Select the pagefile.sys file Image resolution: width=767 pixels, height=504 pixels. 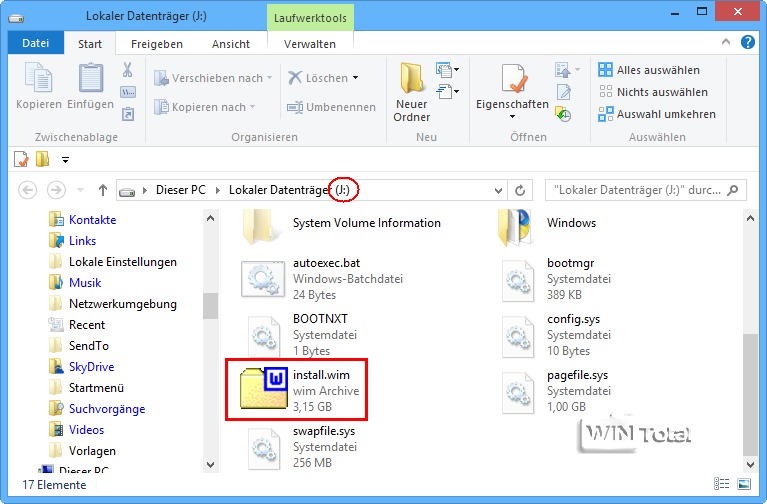point(557,391)
